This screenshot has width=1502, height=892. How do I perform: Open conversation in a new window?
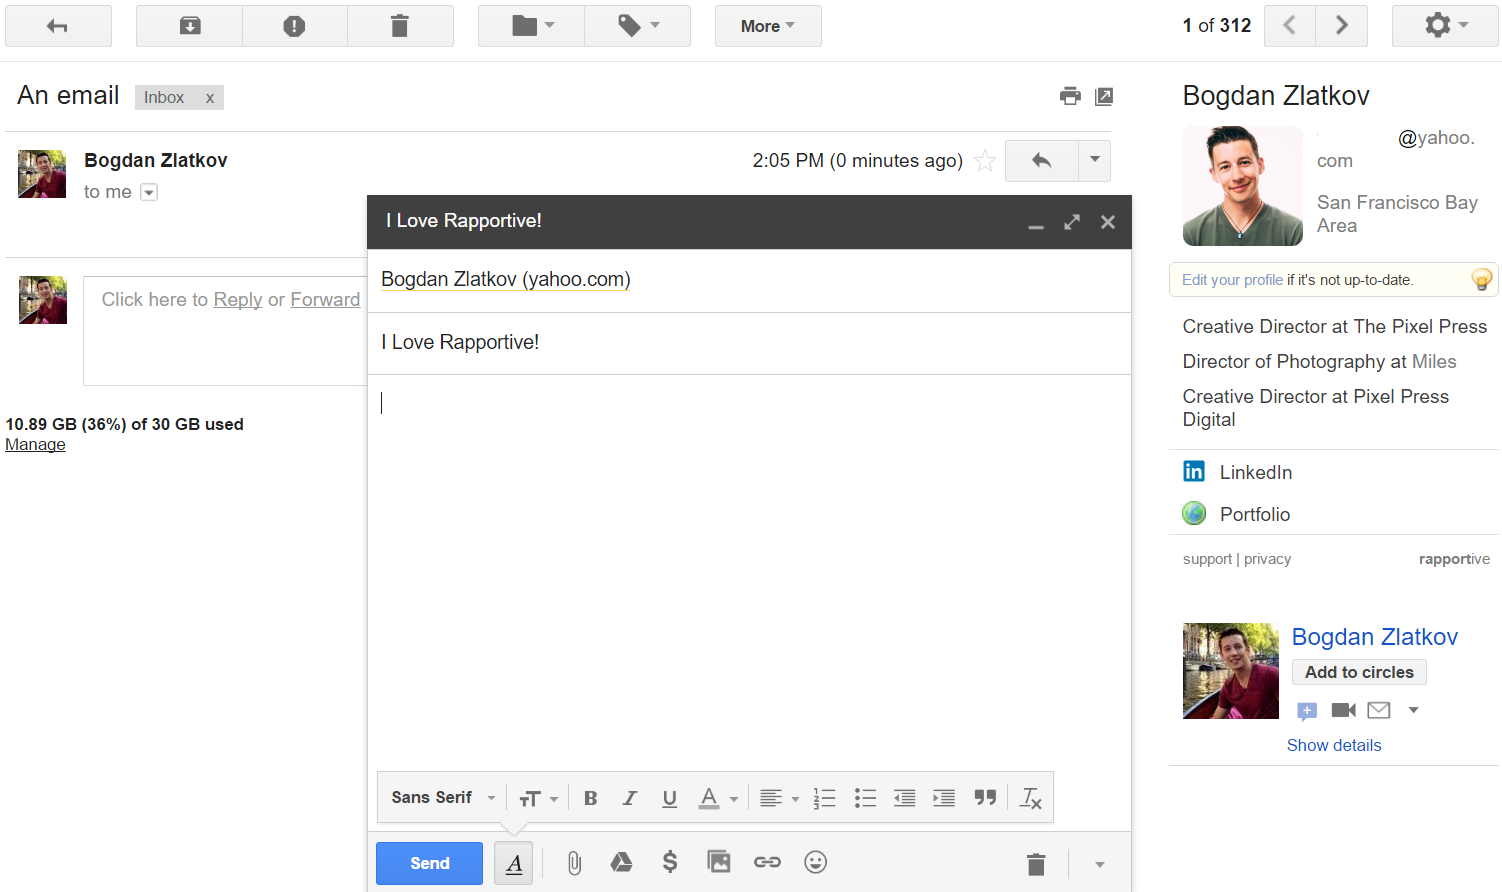coord(1104,96)
